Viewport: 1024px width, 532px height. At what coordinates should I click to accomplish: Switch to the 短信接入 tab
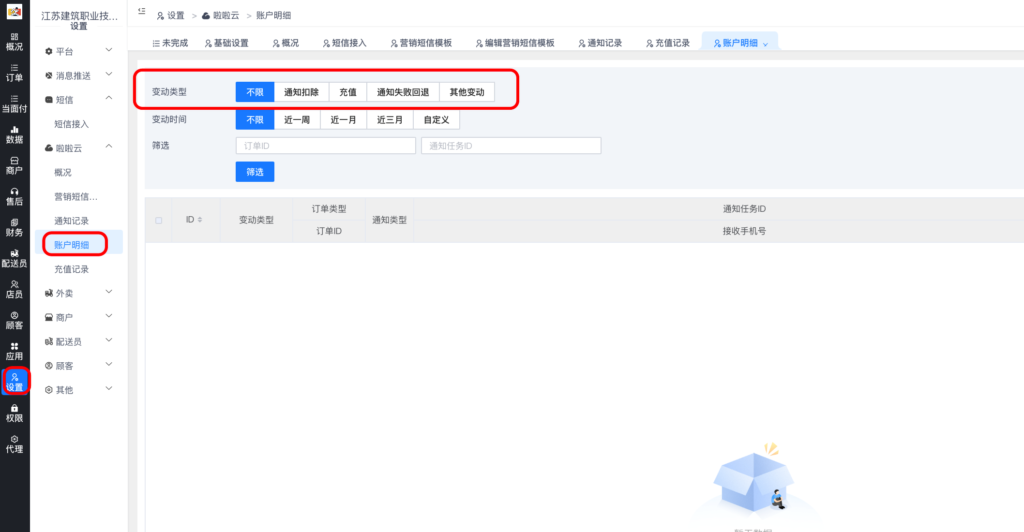[344, 42]
